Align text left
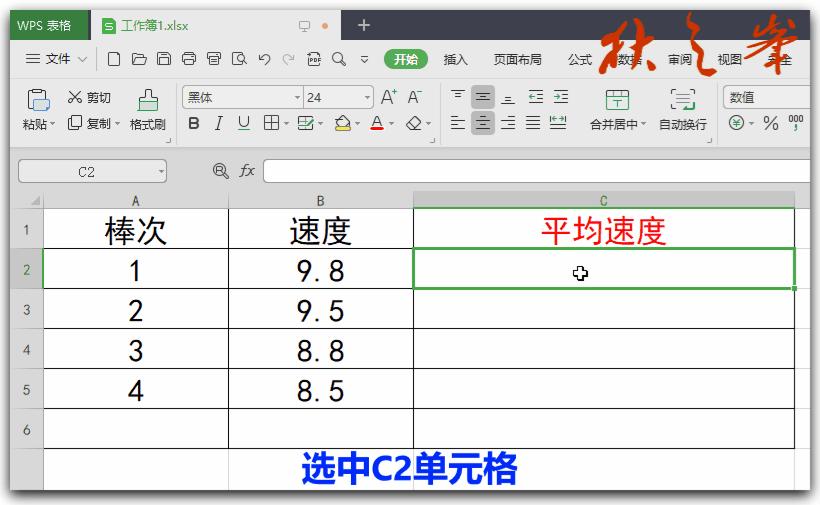This screenshot has height=505, width=820. tap(458, 123)
